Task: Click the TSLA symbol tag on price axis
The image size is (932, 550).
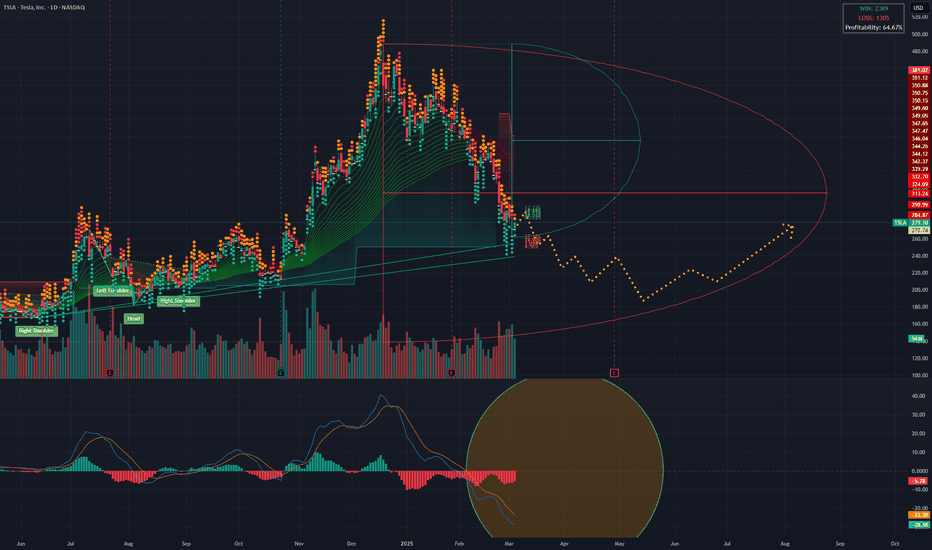Action: (x=900, y=222)
